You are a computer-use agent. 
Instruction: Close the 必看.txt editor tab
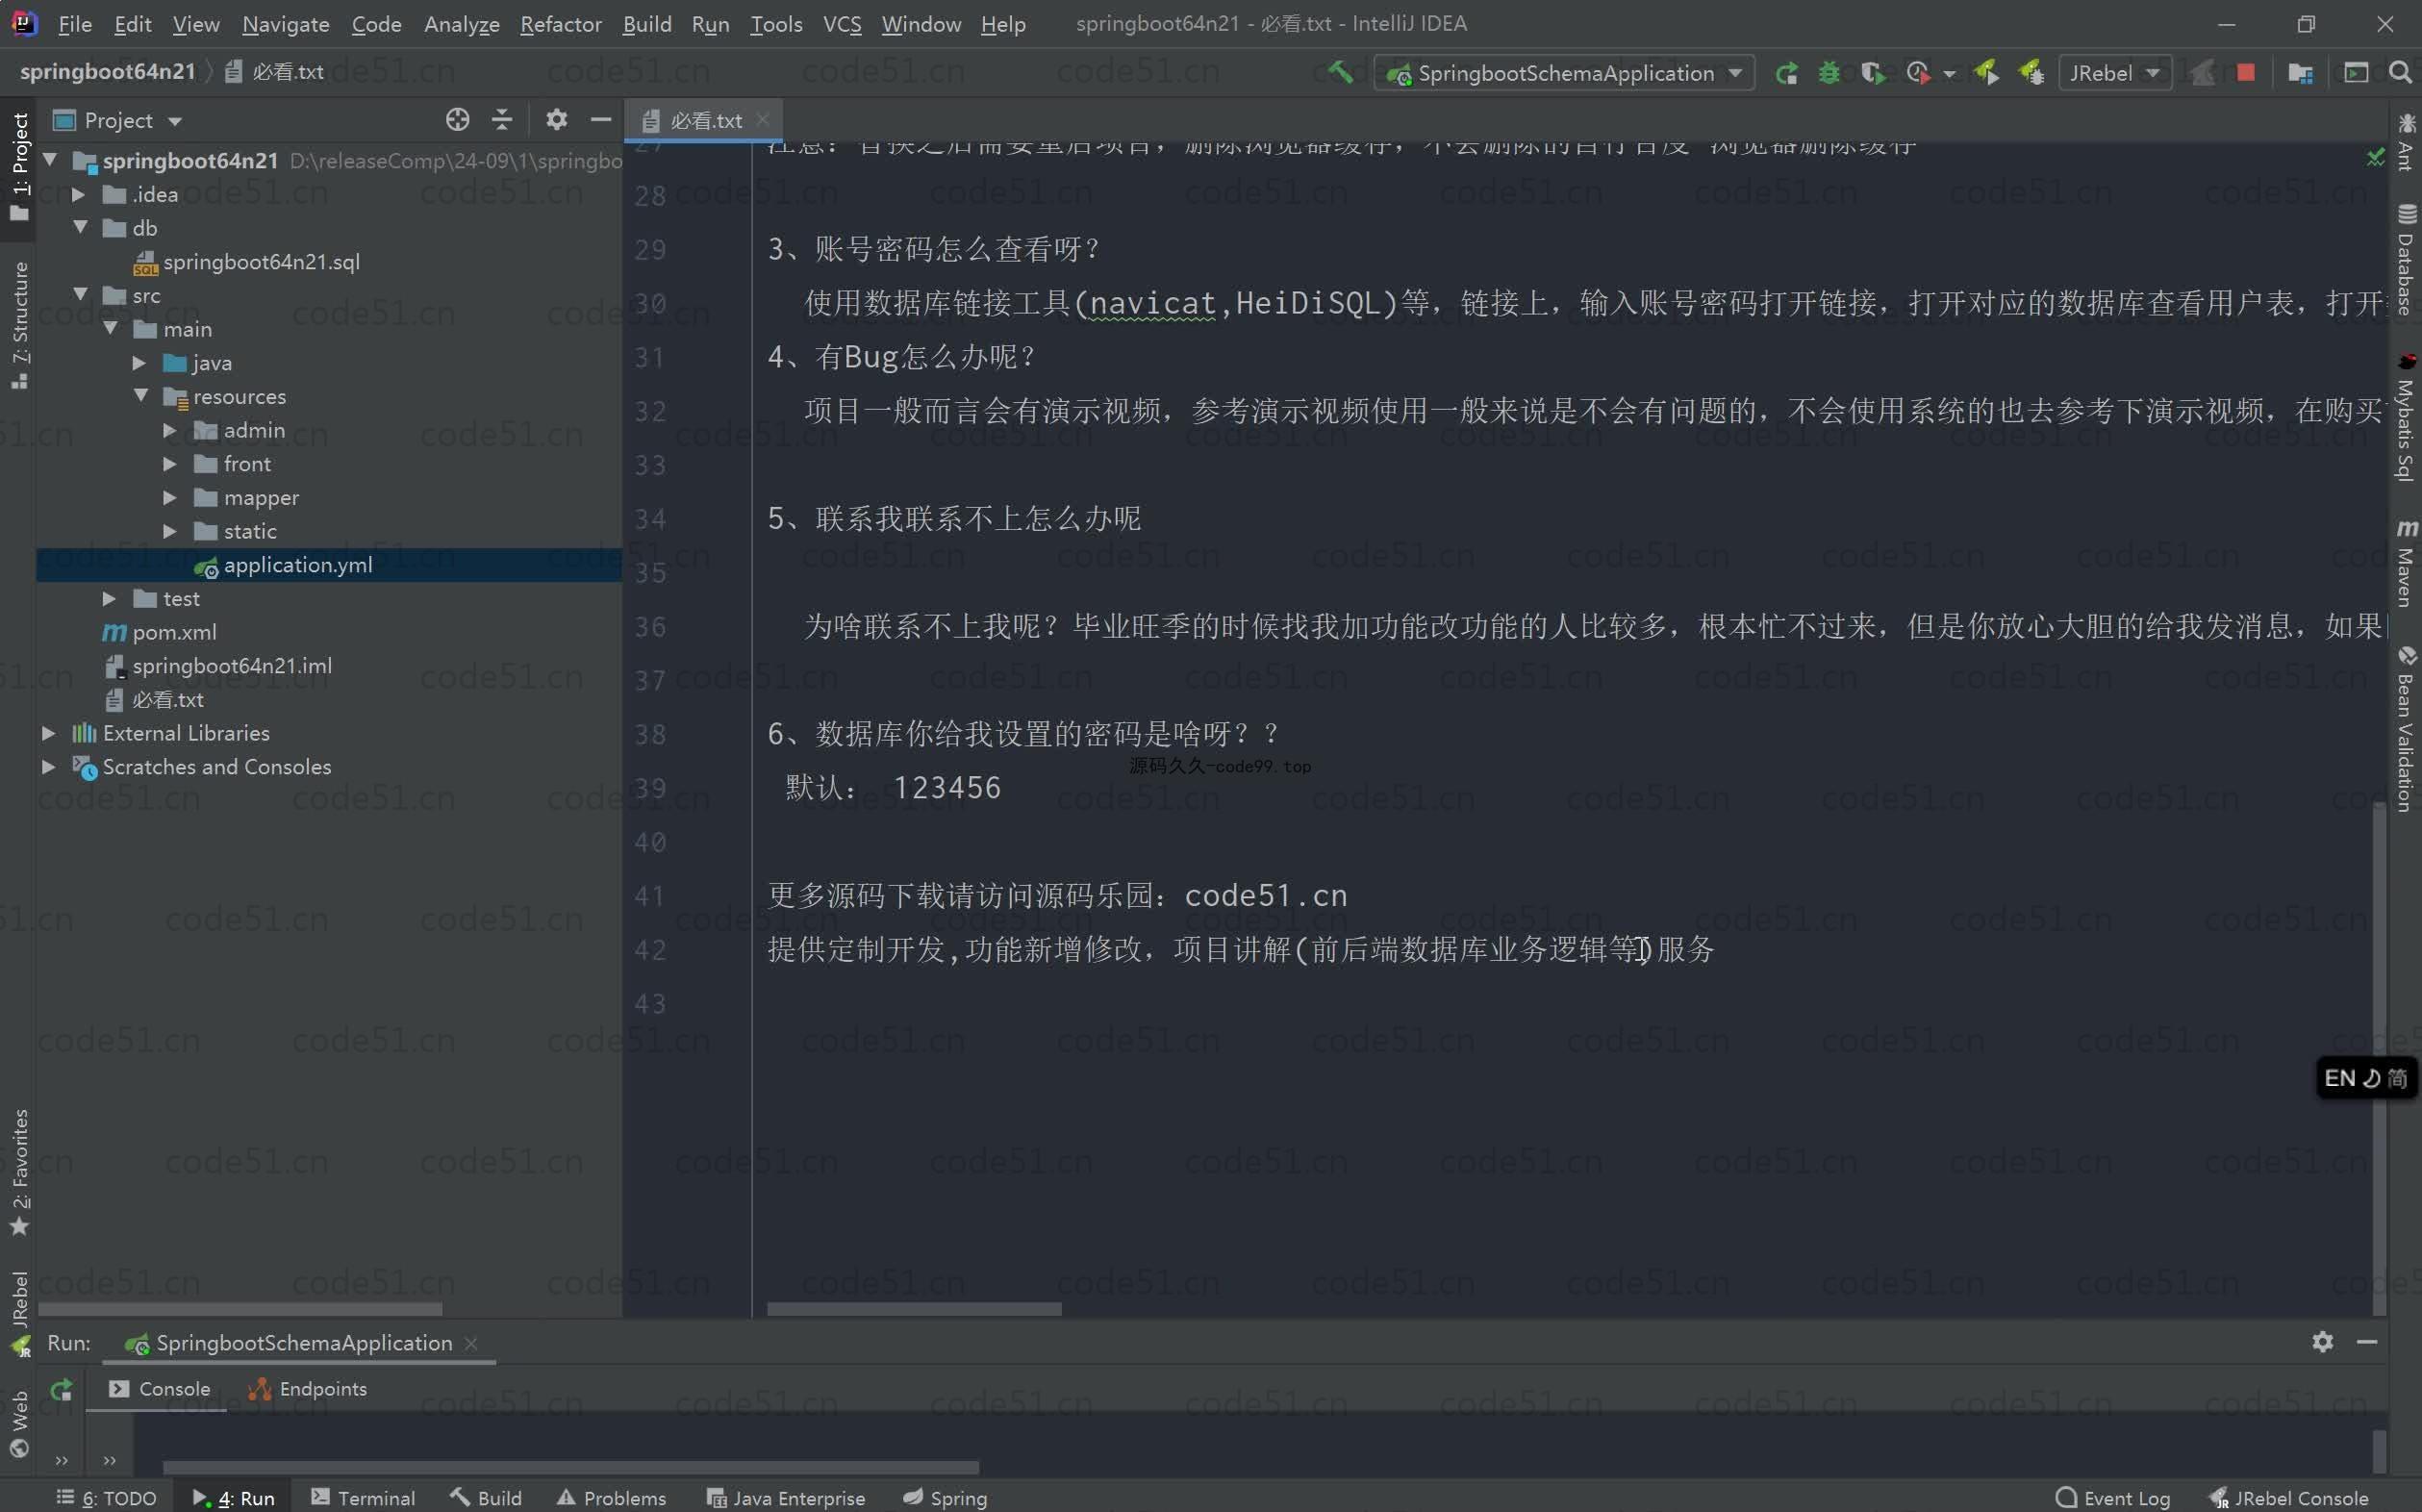tap(763, 119)
